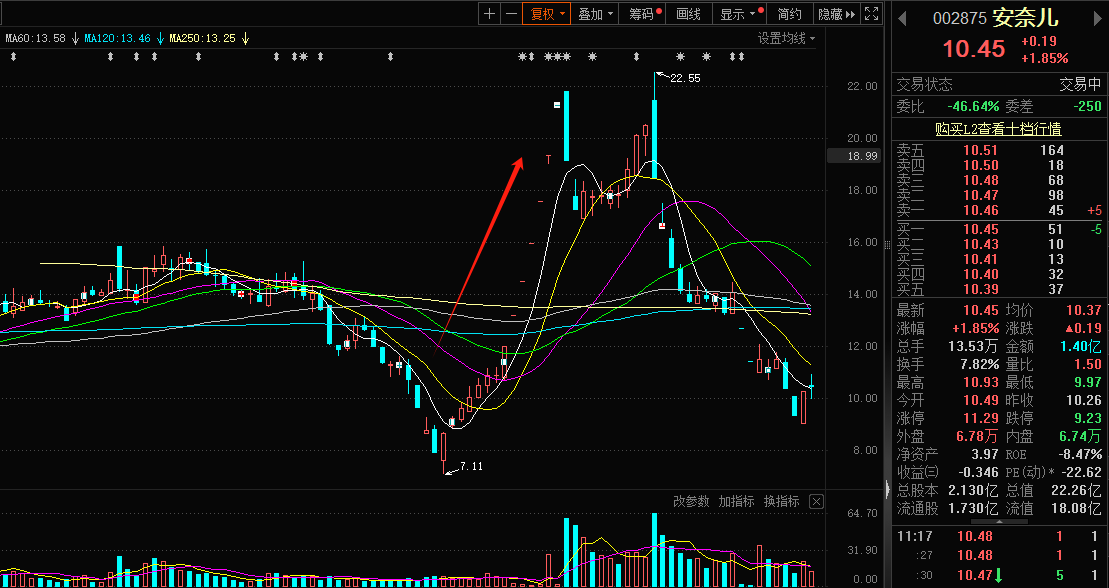Enter full-screen chart mode icon
Image resolution: width=1109 pixels, height=588 pixels.
(x=872, y=13)
